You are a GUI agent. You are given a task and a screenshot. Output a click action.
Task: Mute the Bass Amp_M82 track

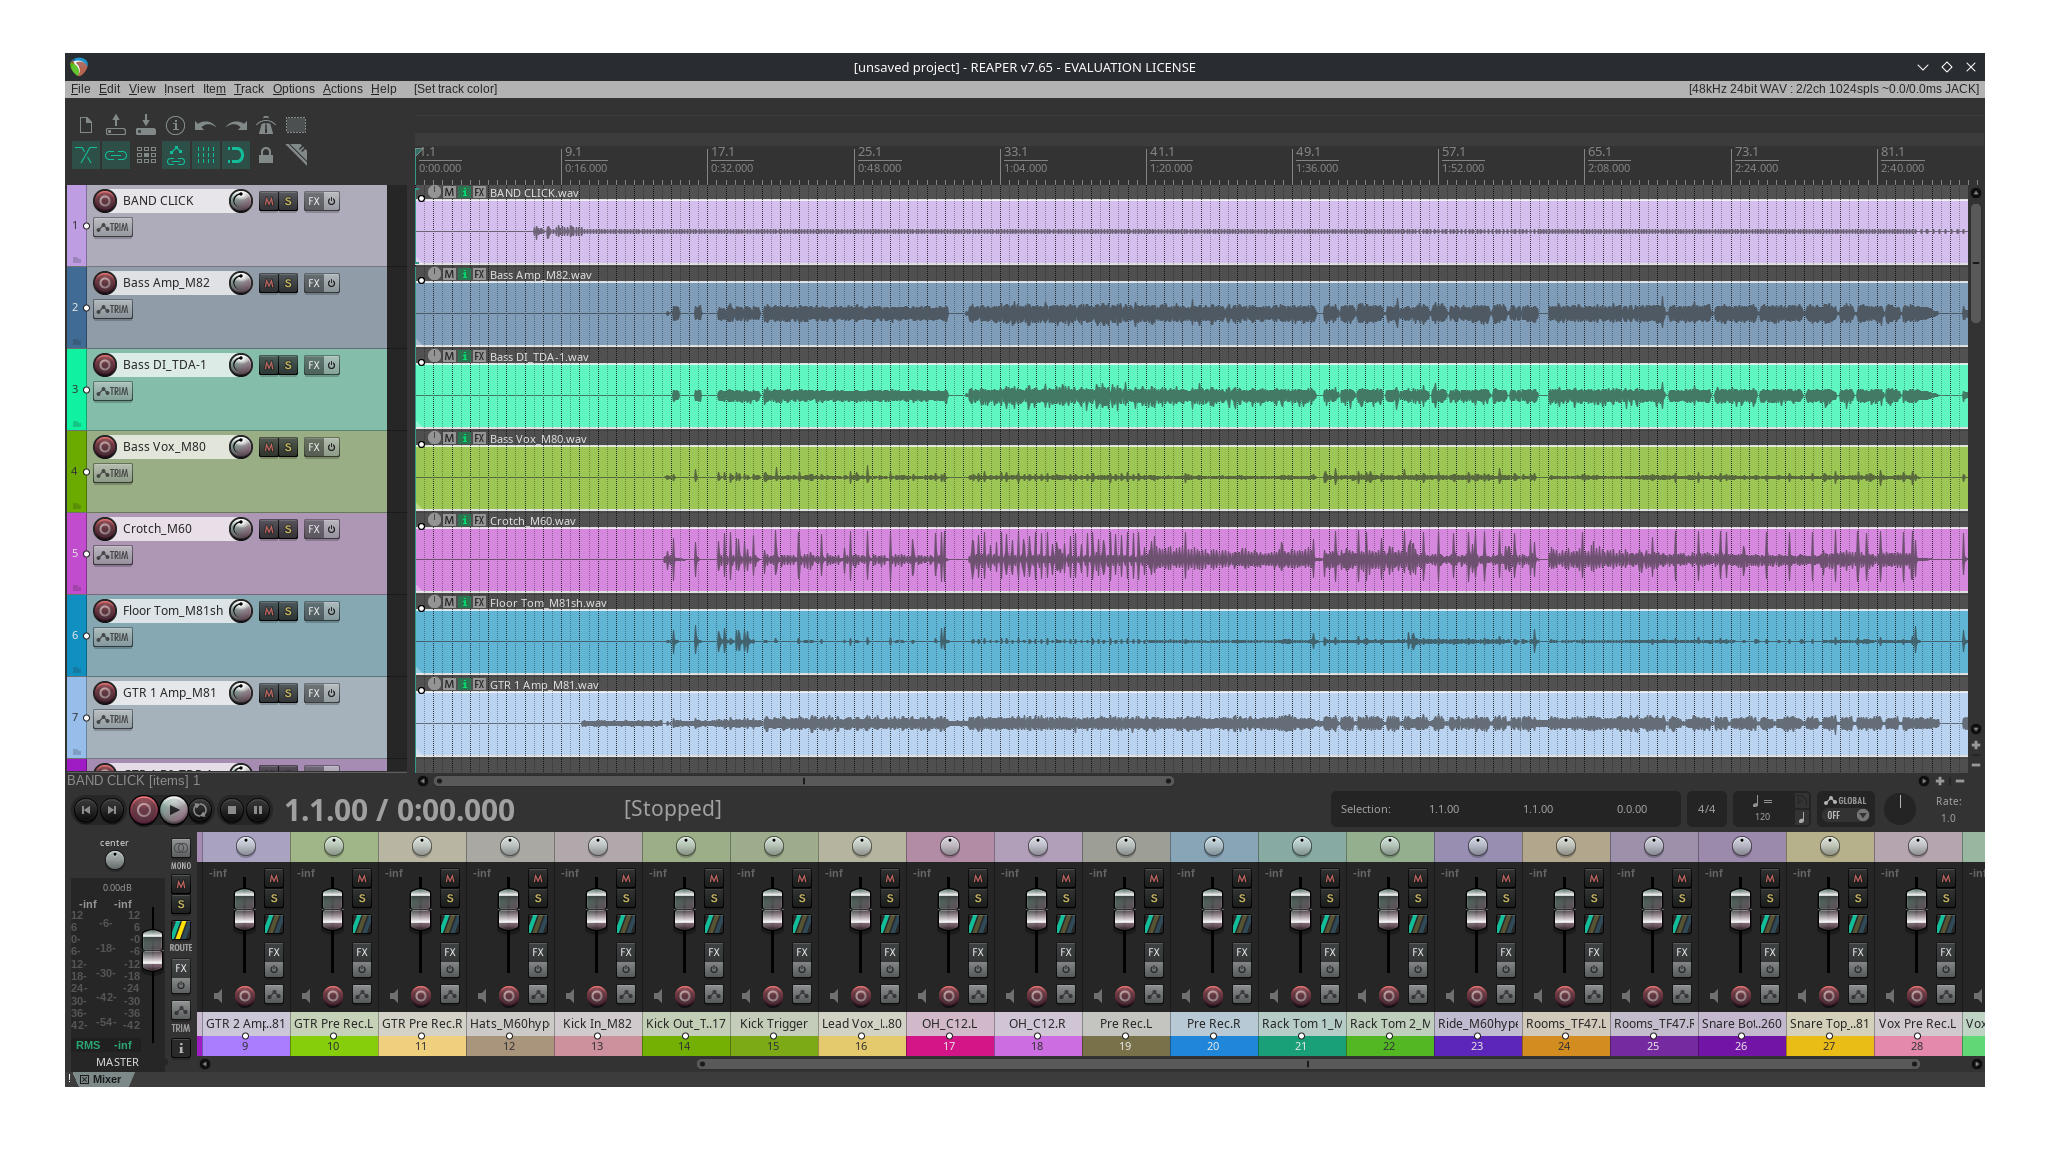268,284
